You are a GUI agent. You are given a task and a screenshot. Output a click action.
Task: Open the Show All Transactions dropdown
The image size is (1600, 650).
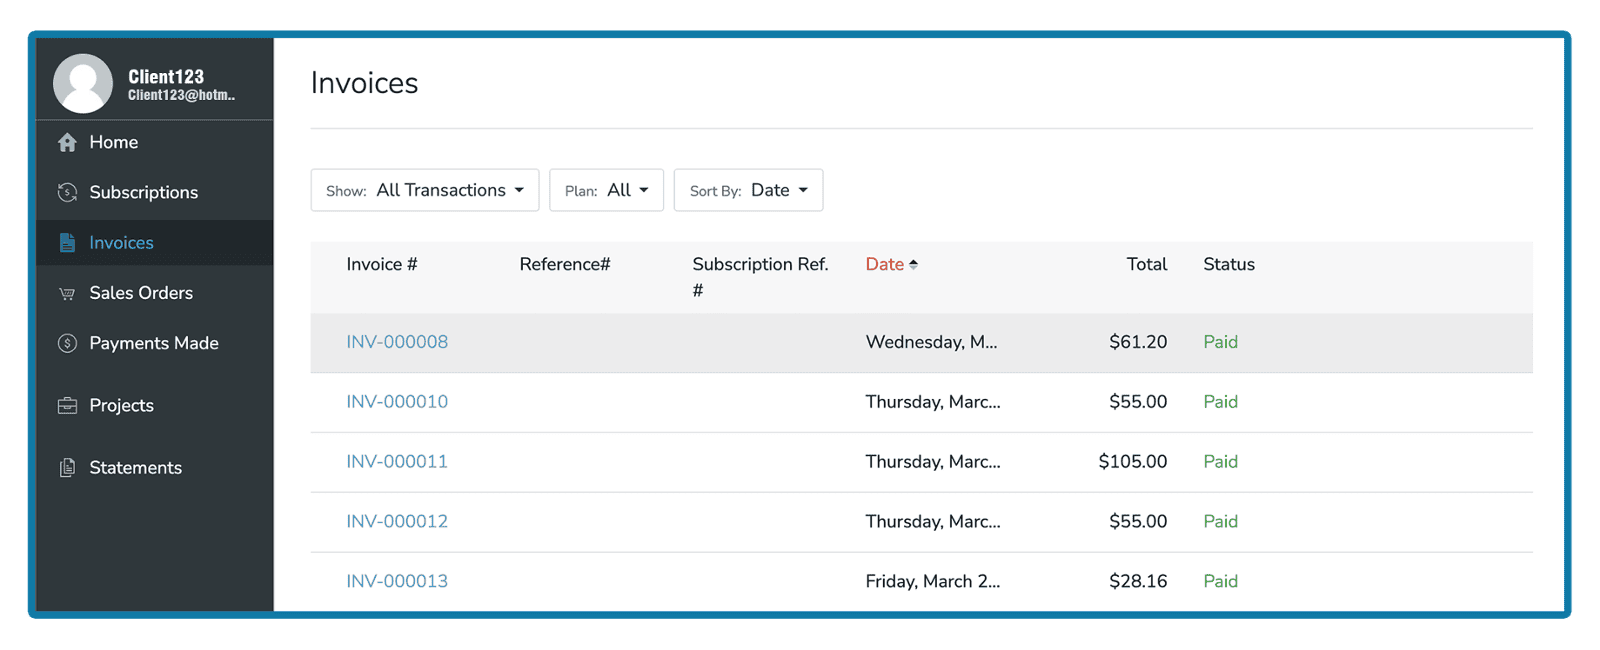[x=425, y=190]
